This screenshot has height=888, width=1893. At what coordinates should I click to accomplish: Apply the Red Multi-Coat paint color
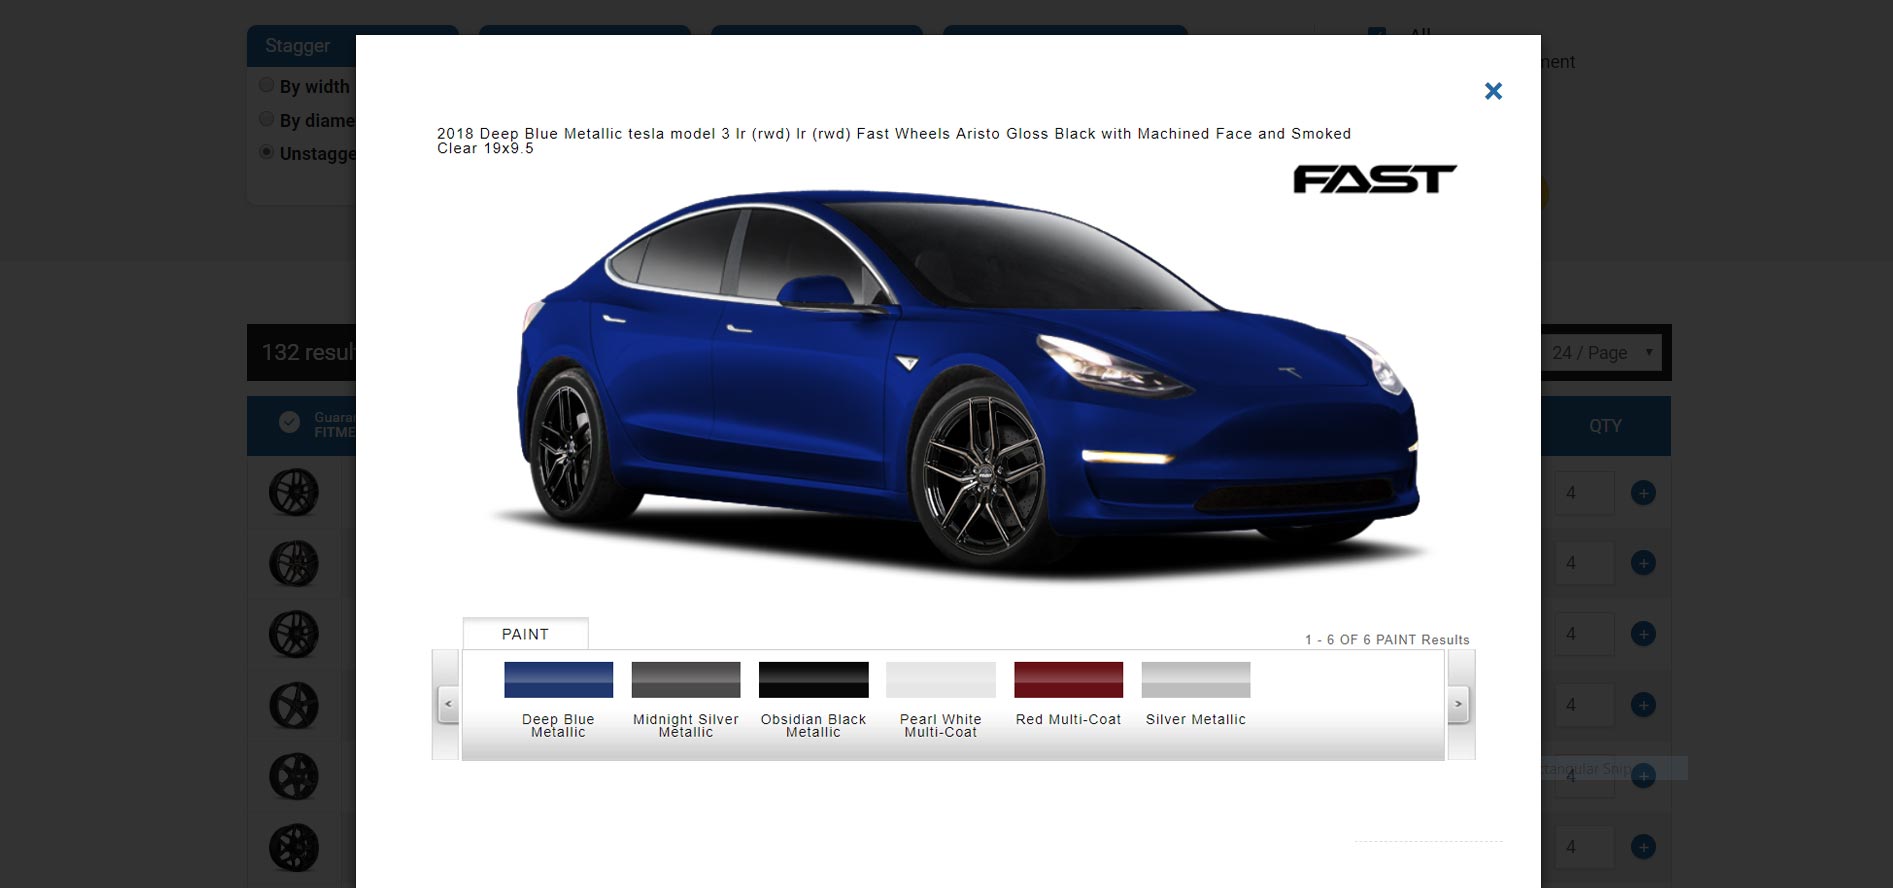coord(1068,680)
